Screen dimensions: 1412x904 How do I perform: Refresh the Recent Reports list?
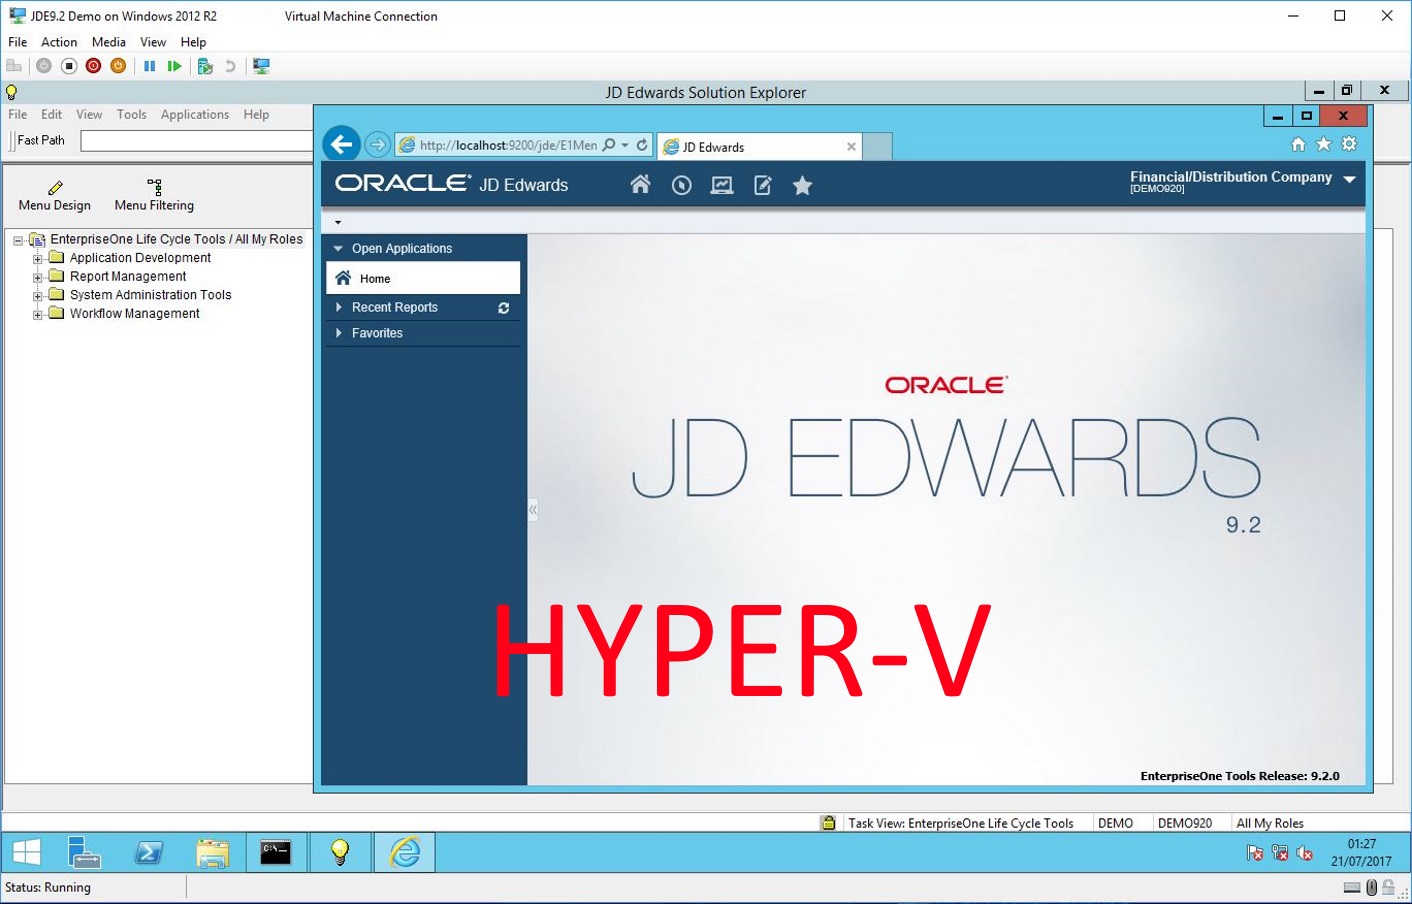tap(504, 308)
